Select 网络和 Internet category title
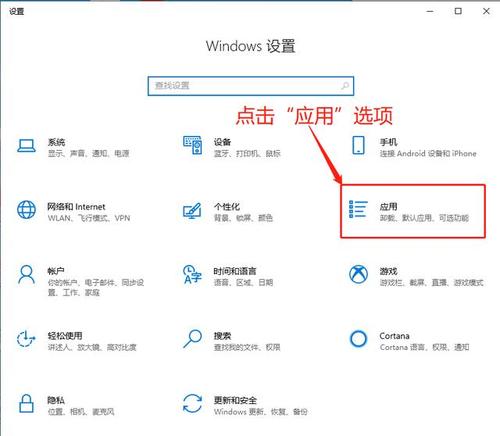This screenshot has width=500, height=436. (x=76, y=207)
